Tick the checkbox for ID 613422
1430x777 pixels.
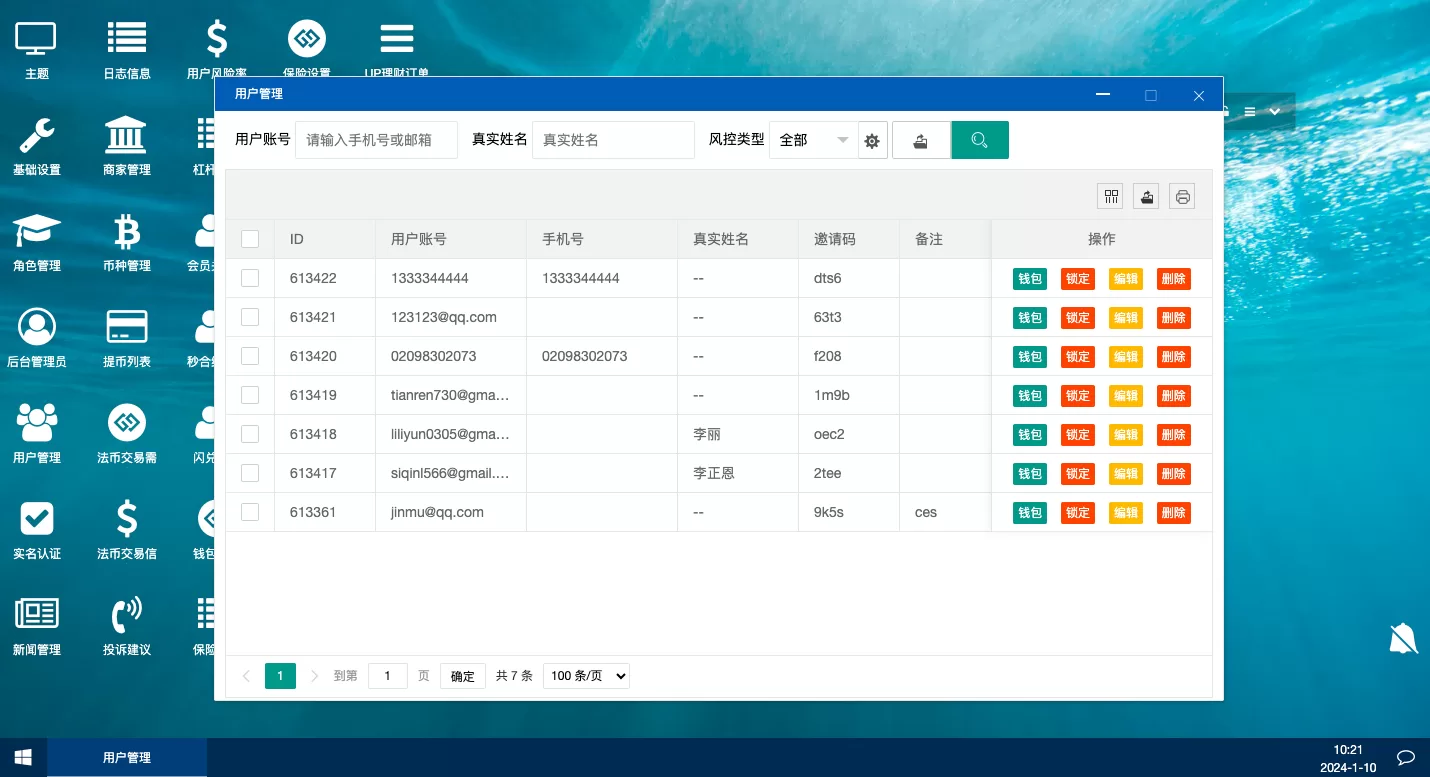point(250,278)
